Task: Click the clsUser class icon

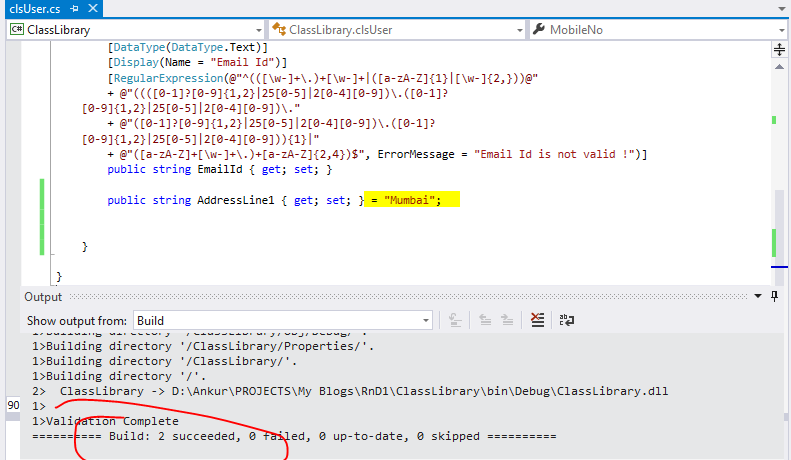Action: (x=279, y=29)
